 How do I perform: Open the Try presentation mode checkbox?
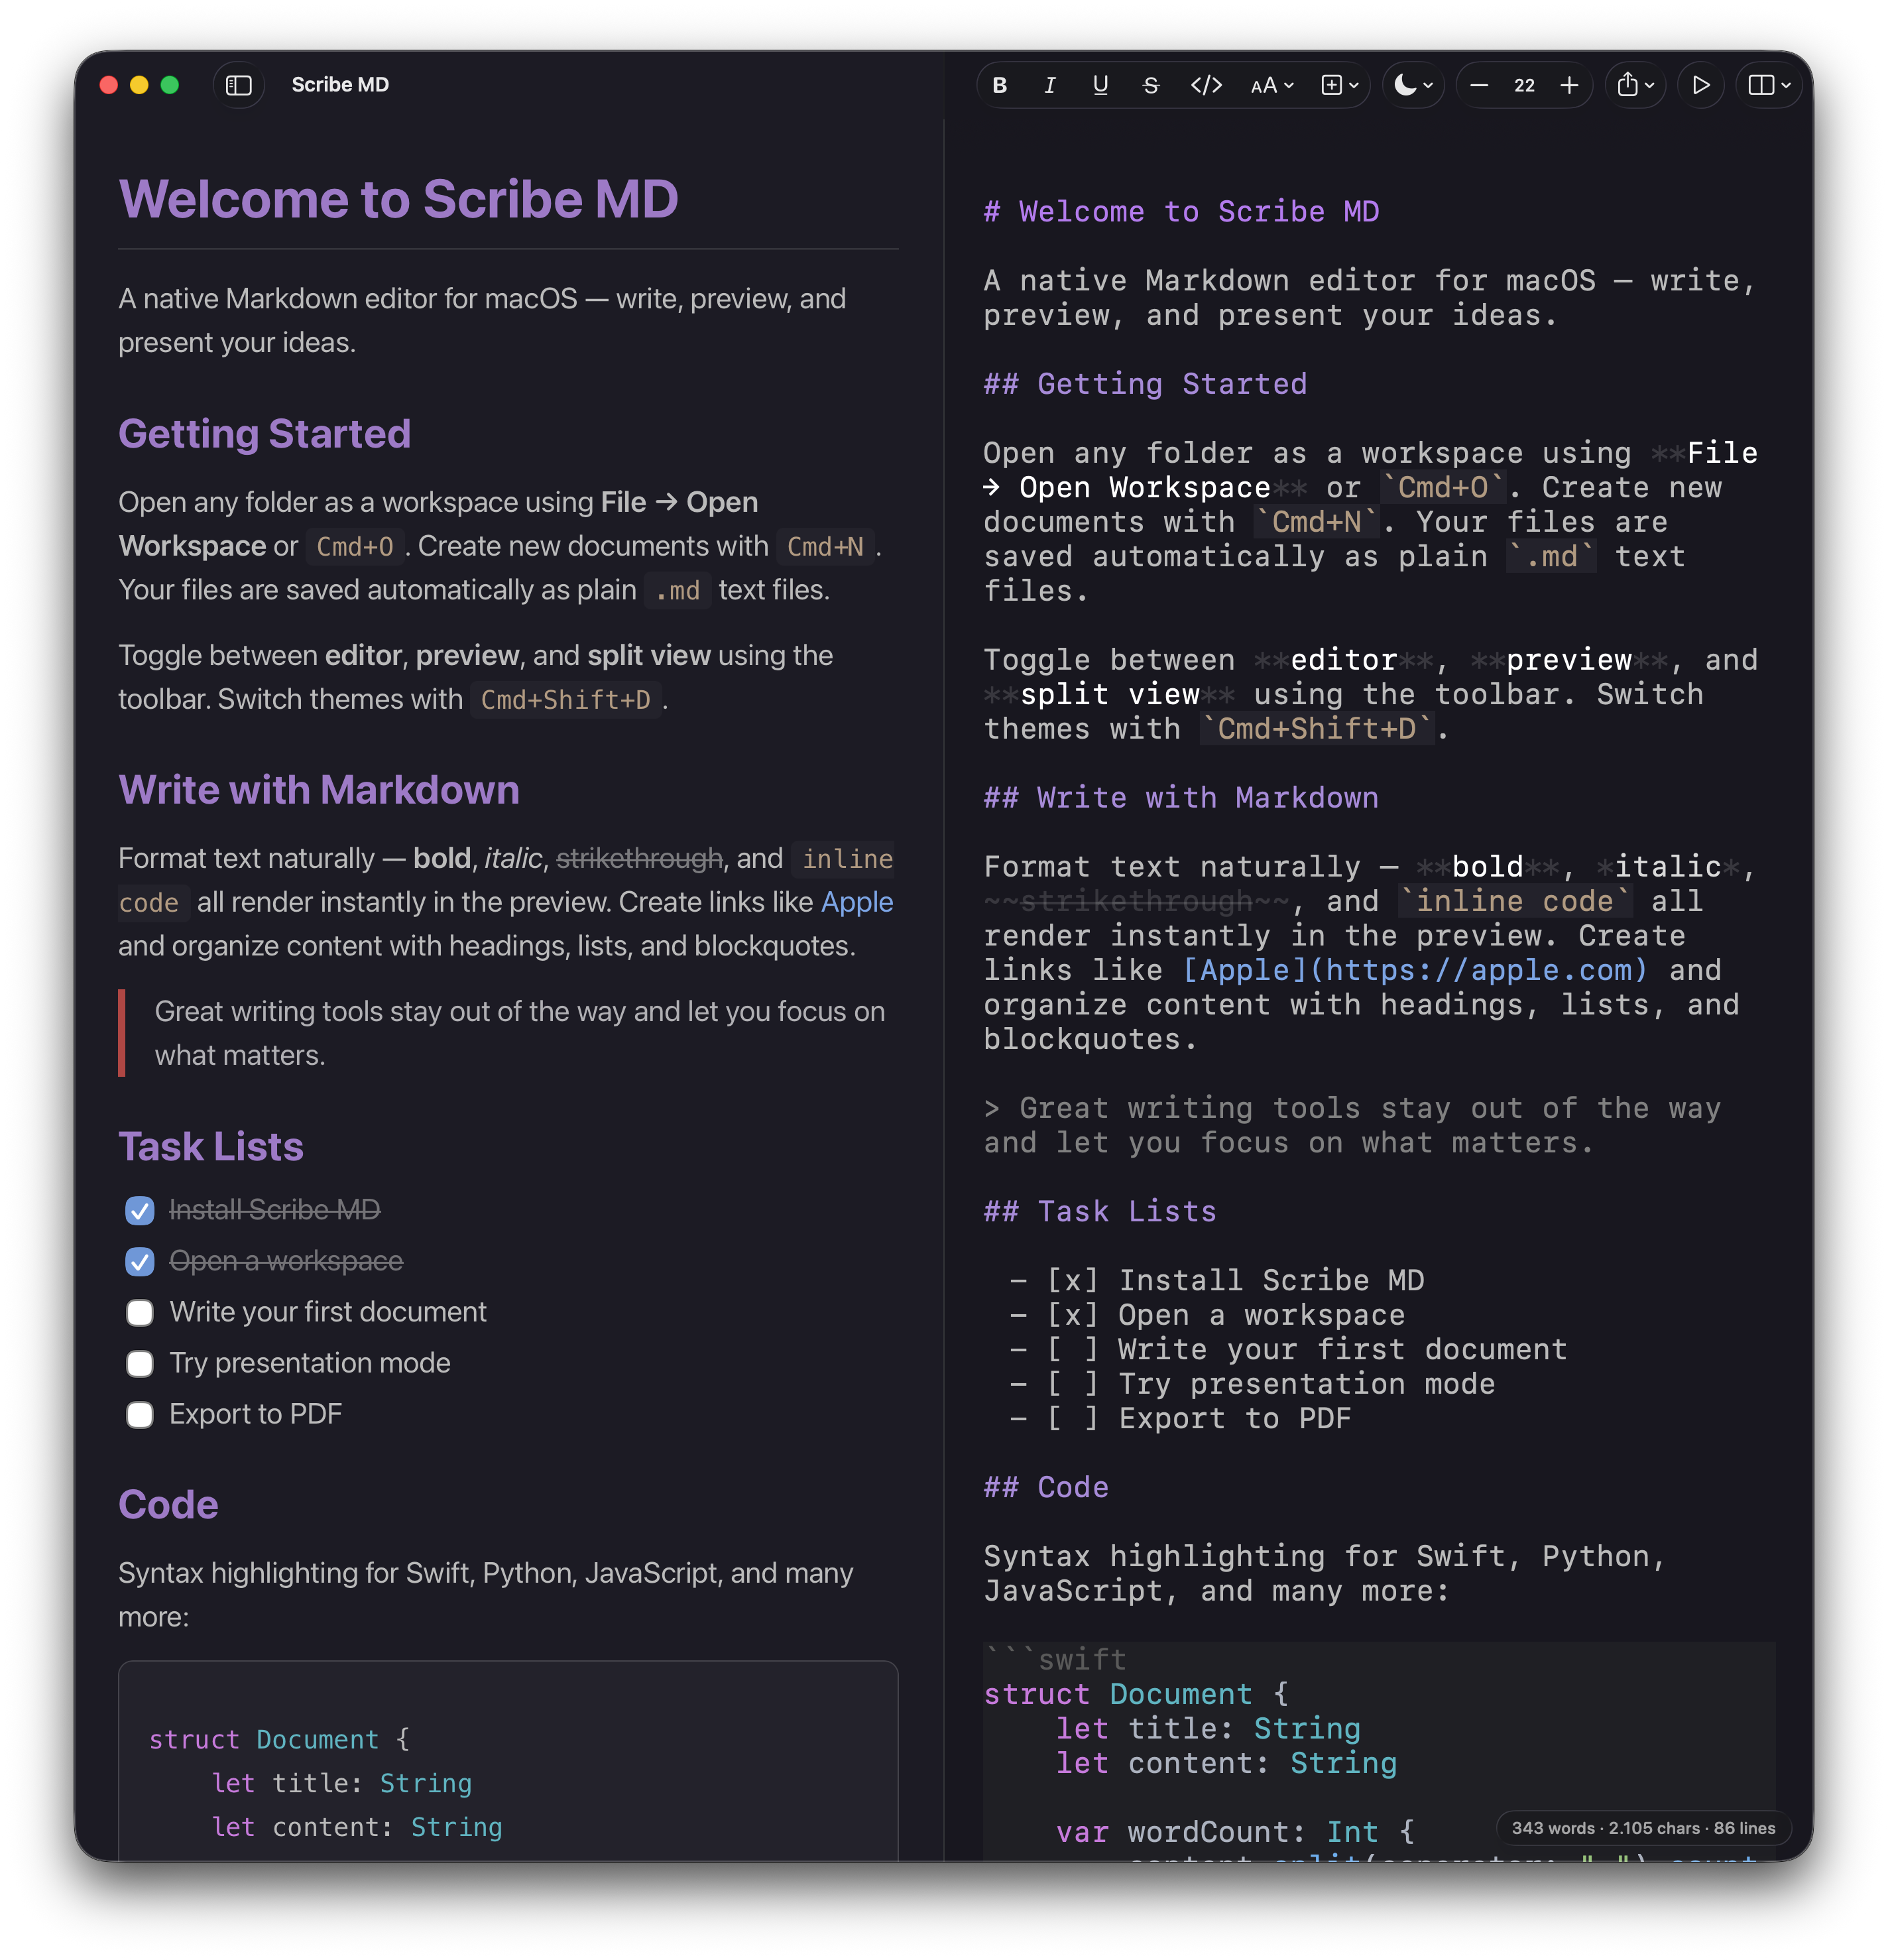pyautogui.click(x=140, y=1363)
